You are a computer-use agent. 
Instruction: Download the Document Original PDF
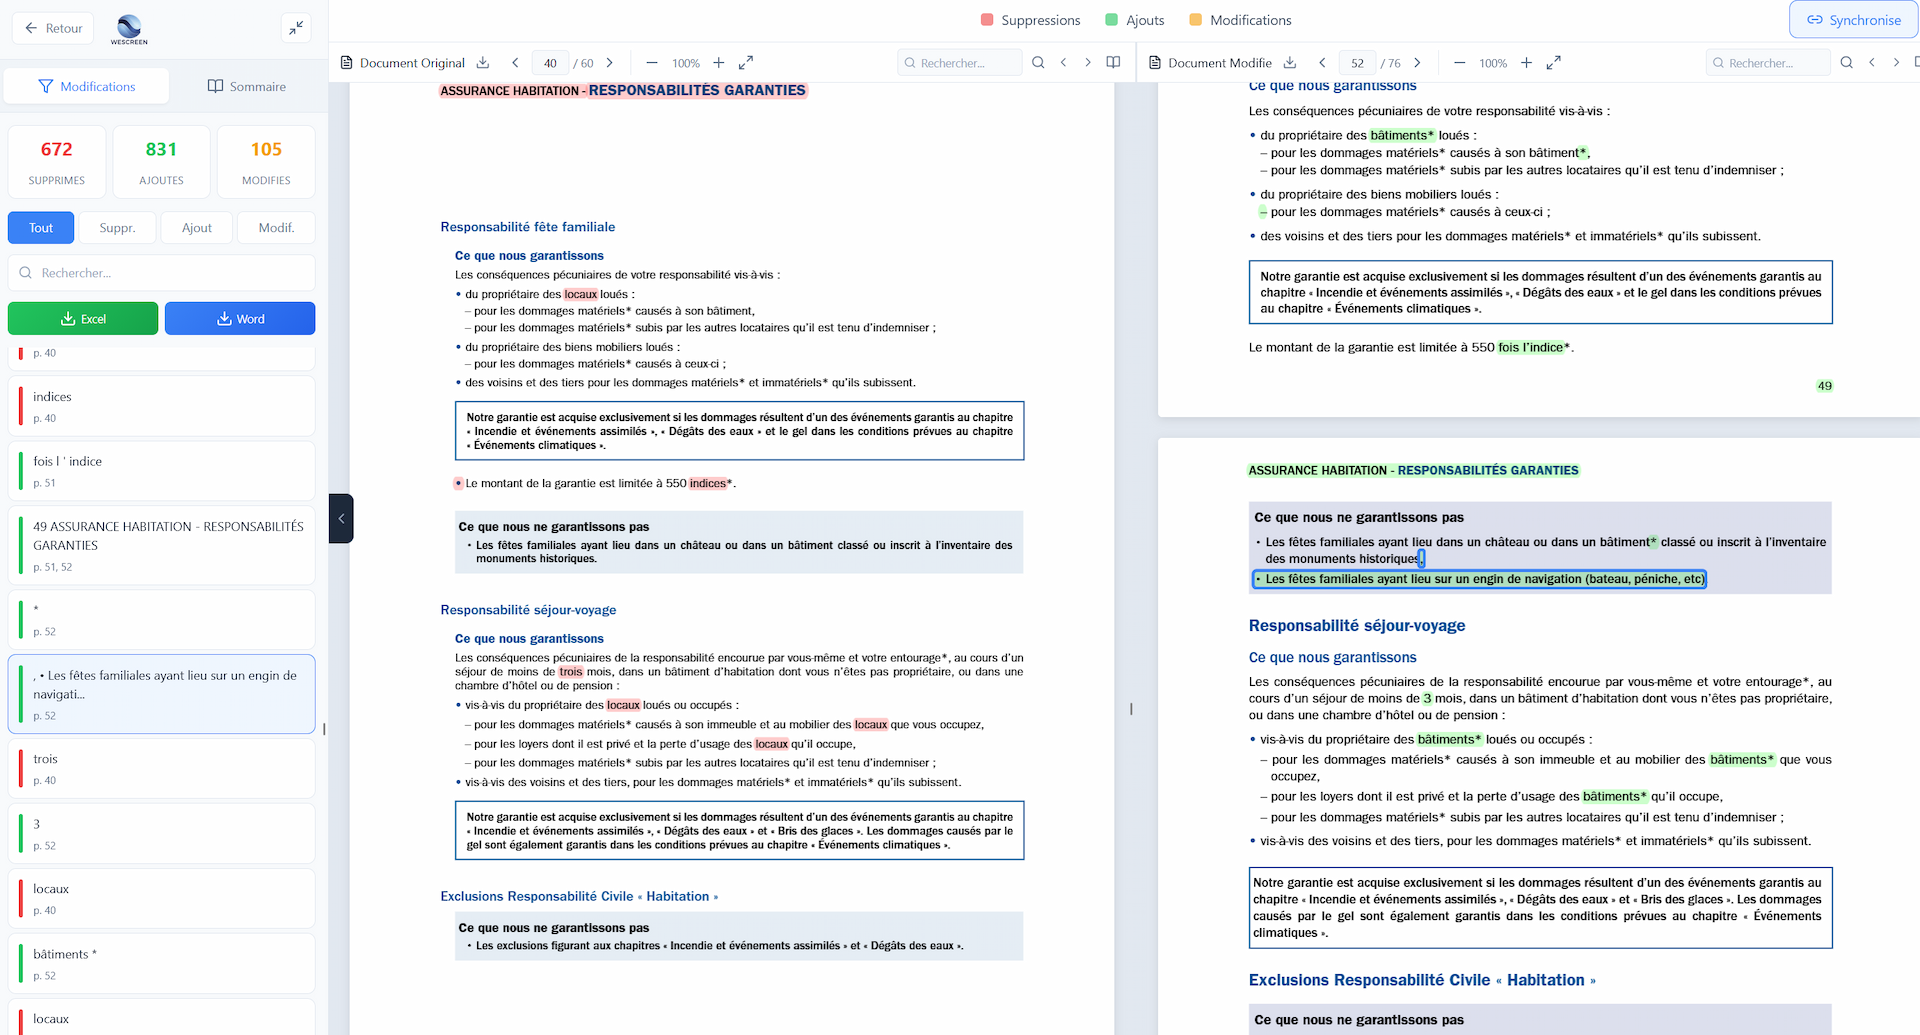(483, 62)
